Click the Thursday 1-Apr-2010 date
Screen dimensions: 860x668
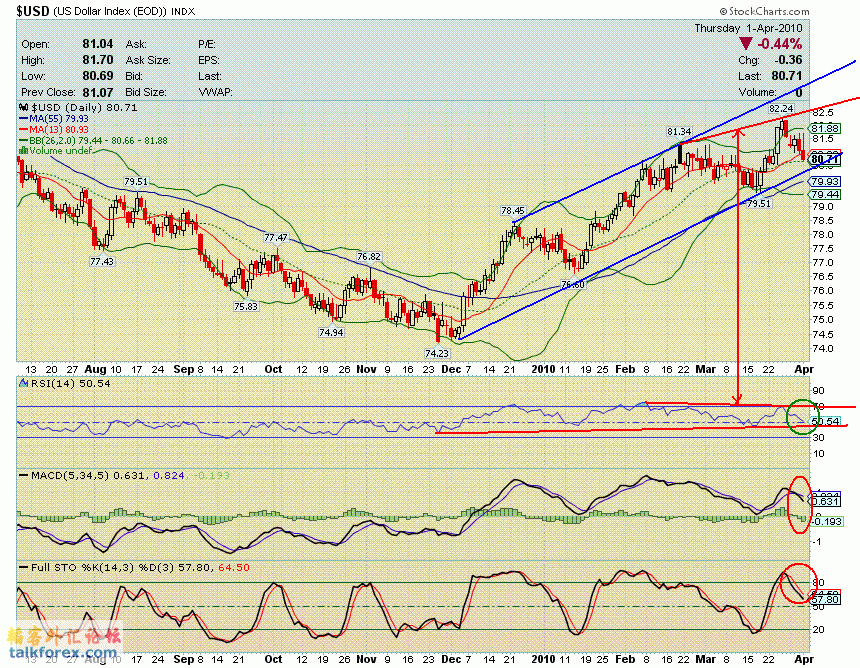pos(748,28)
